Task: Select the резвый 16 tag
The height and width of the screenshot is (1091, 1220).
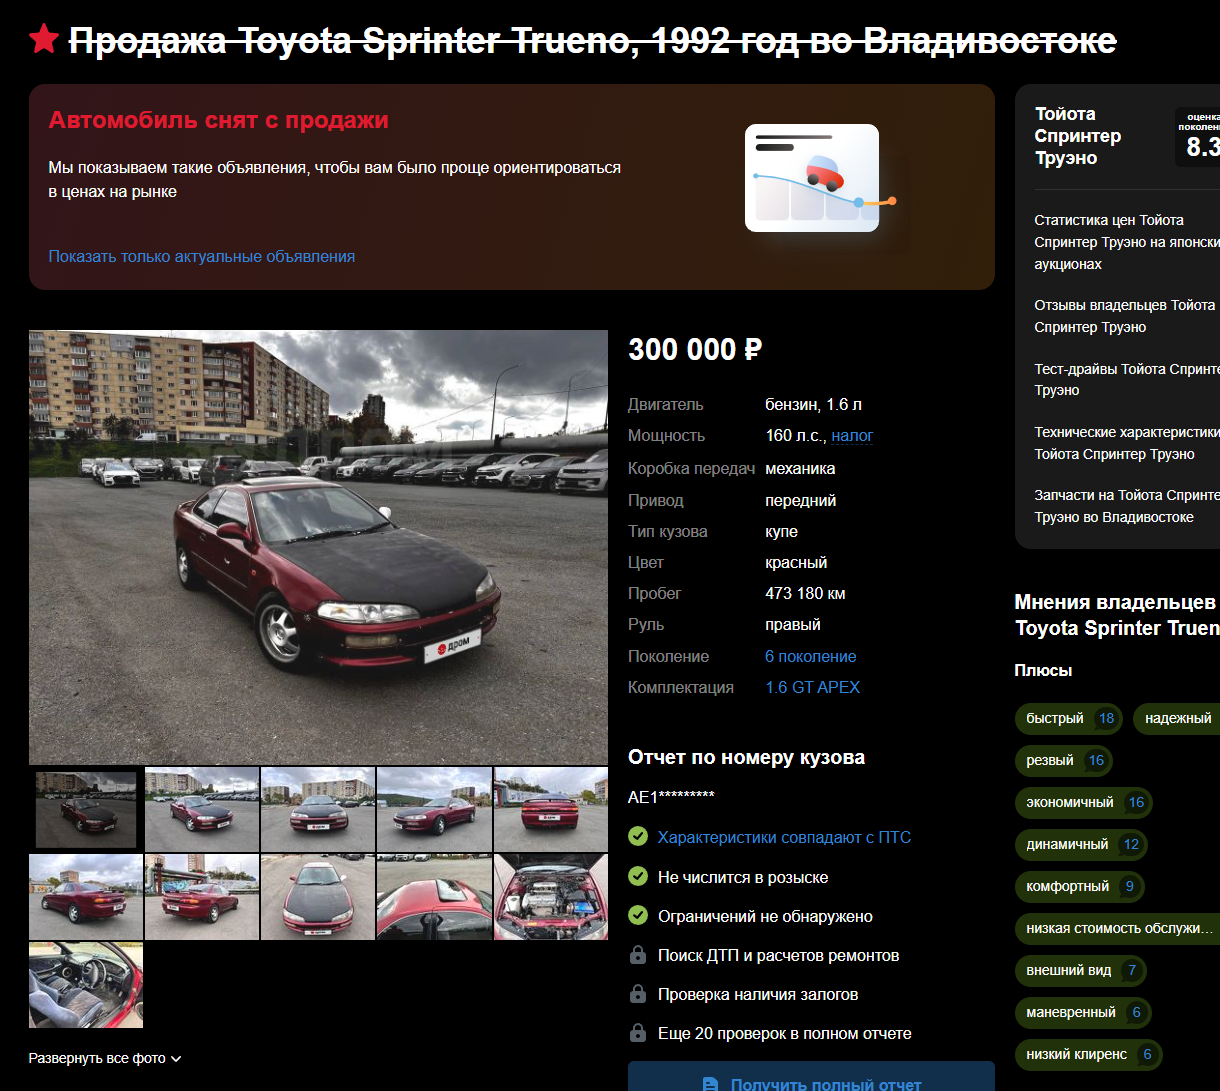Action: click(x=1064, y=760)
